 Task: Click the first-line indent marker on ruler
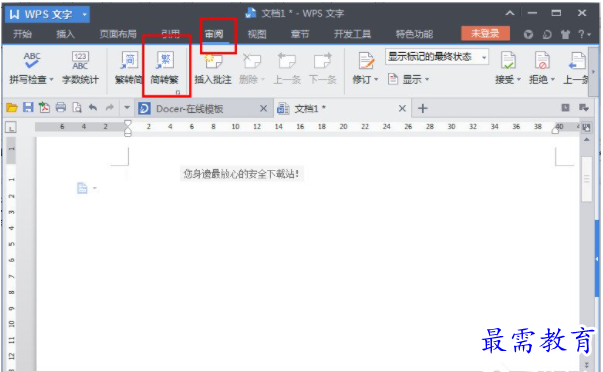point(128,124)
